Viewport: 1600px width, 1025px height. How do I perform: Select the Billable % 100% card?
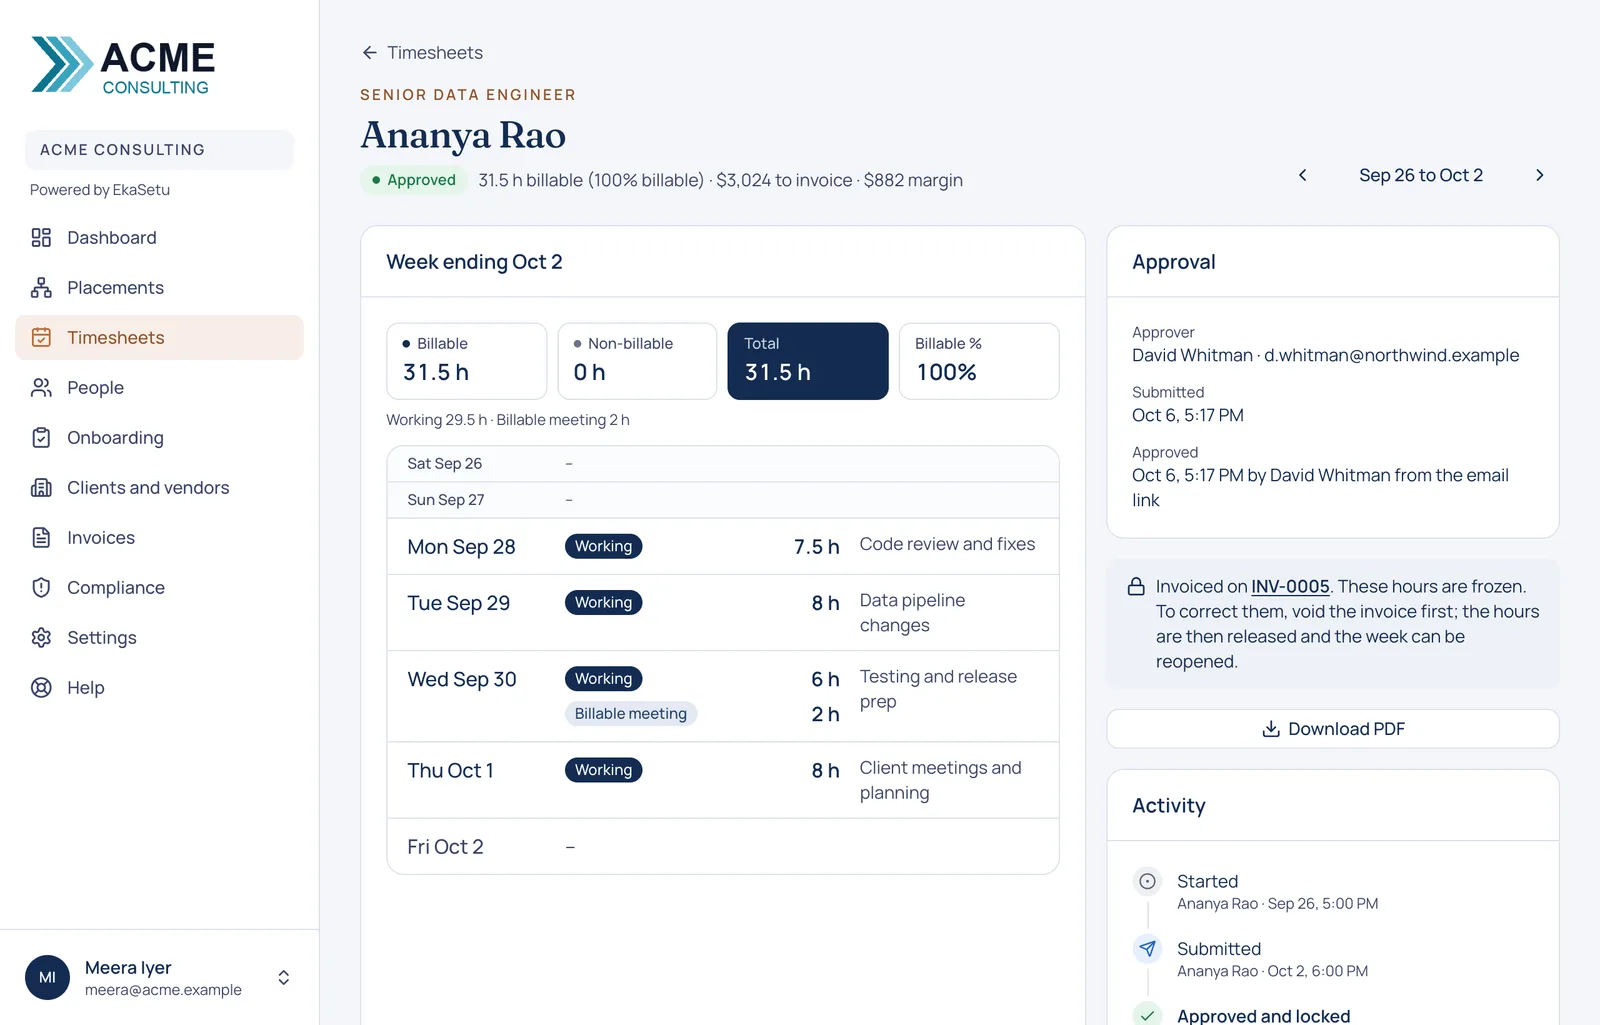(x=979, y=361)
